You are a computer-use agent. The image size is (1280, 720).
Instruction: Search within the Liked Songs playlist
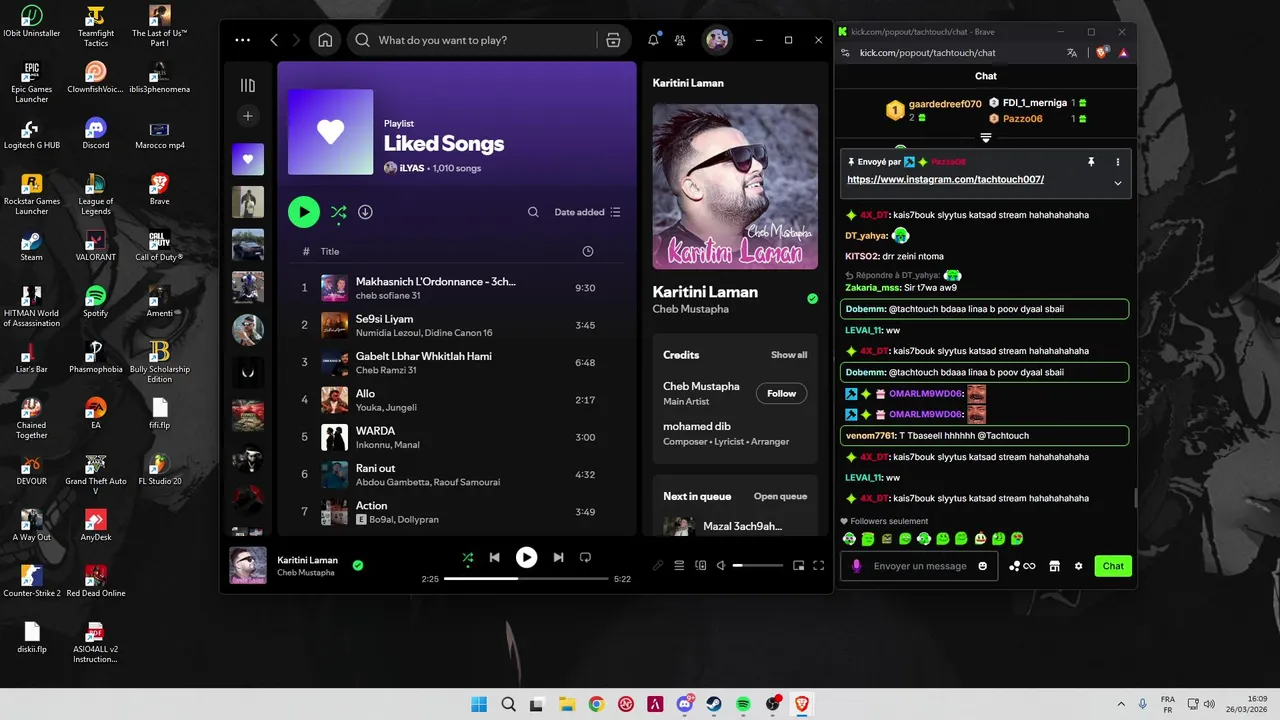click(533, 212)
